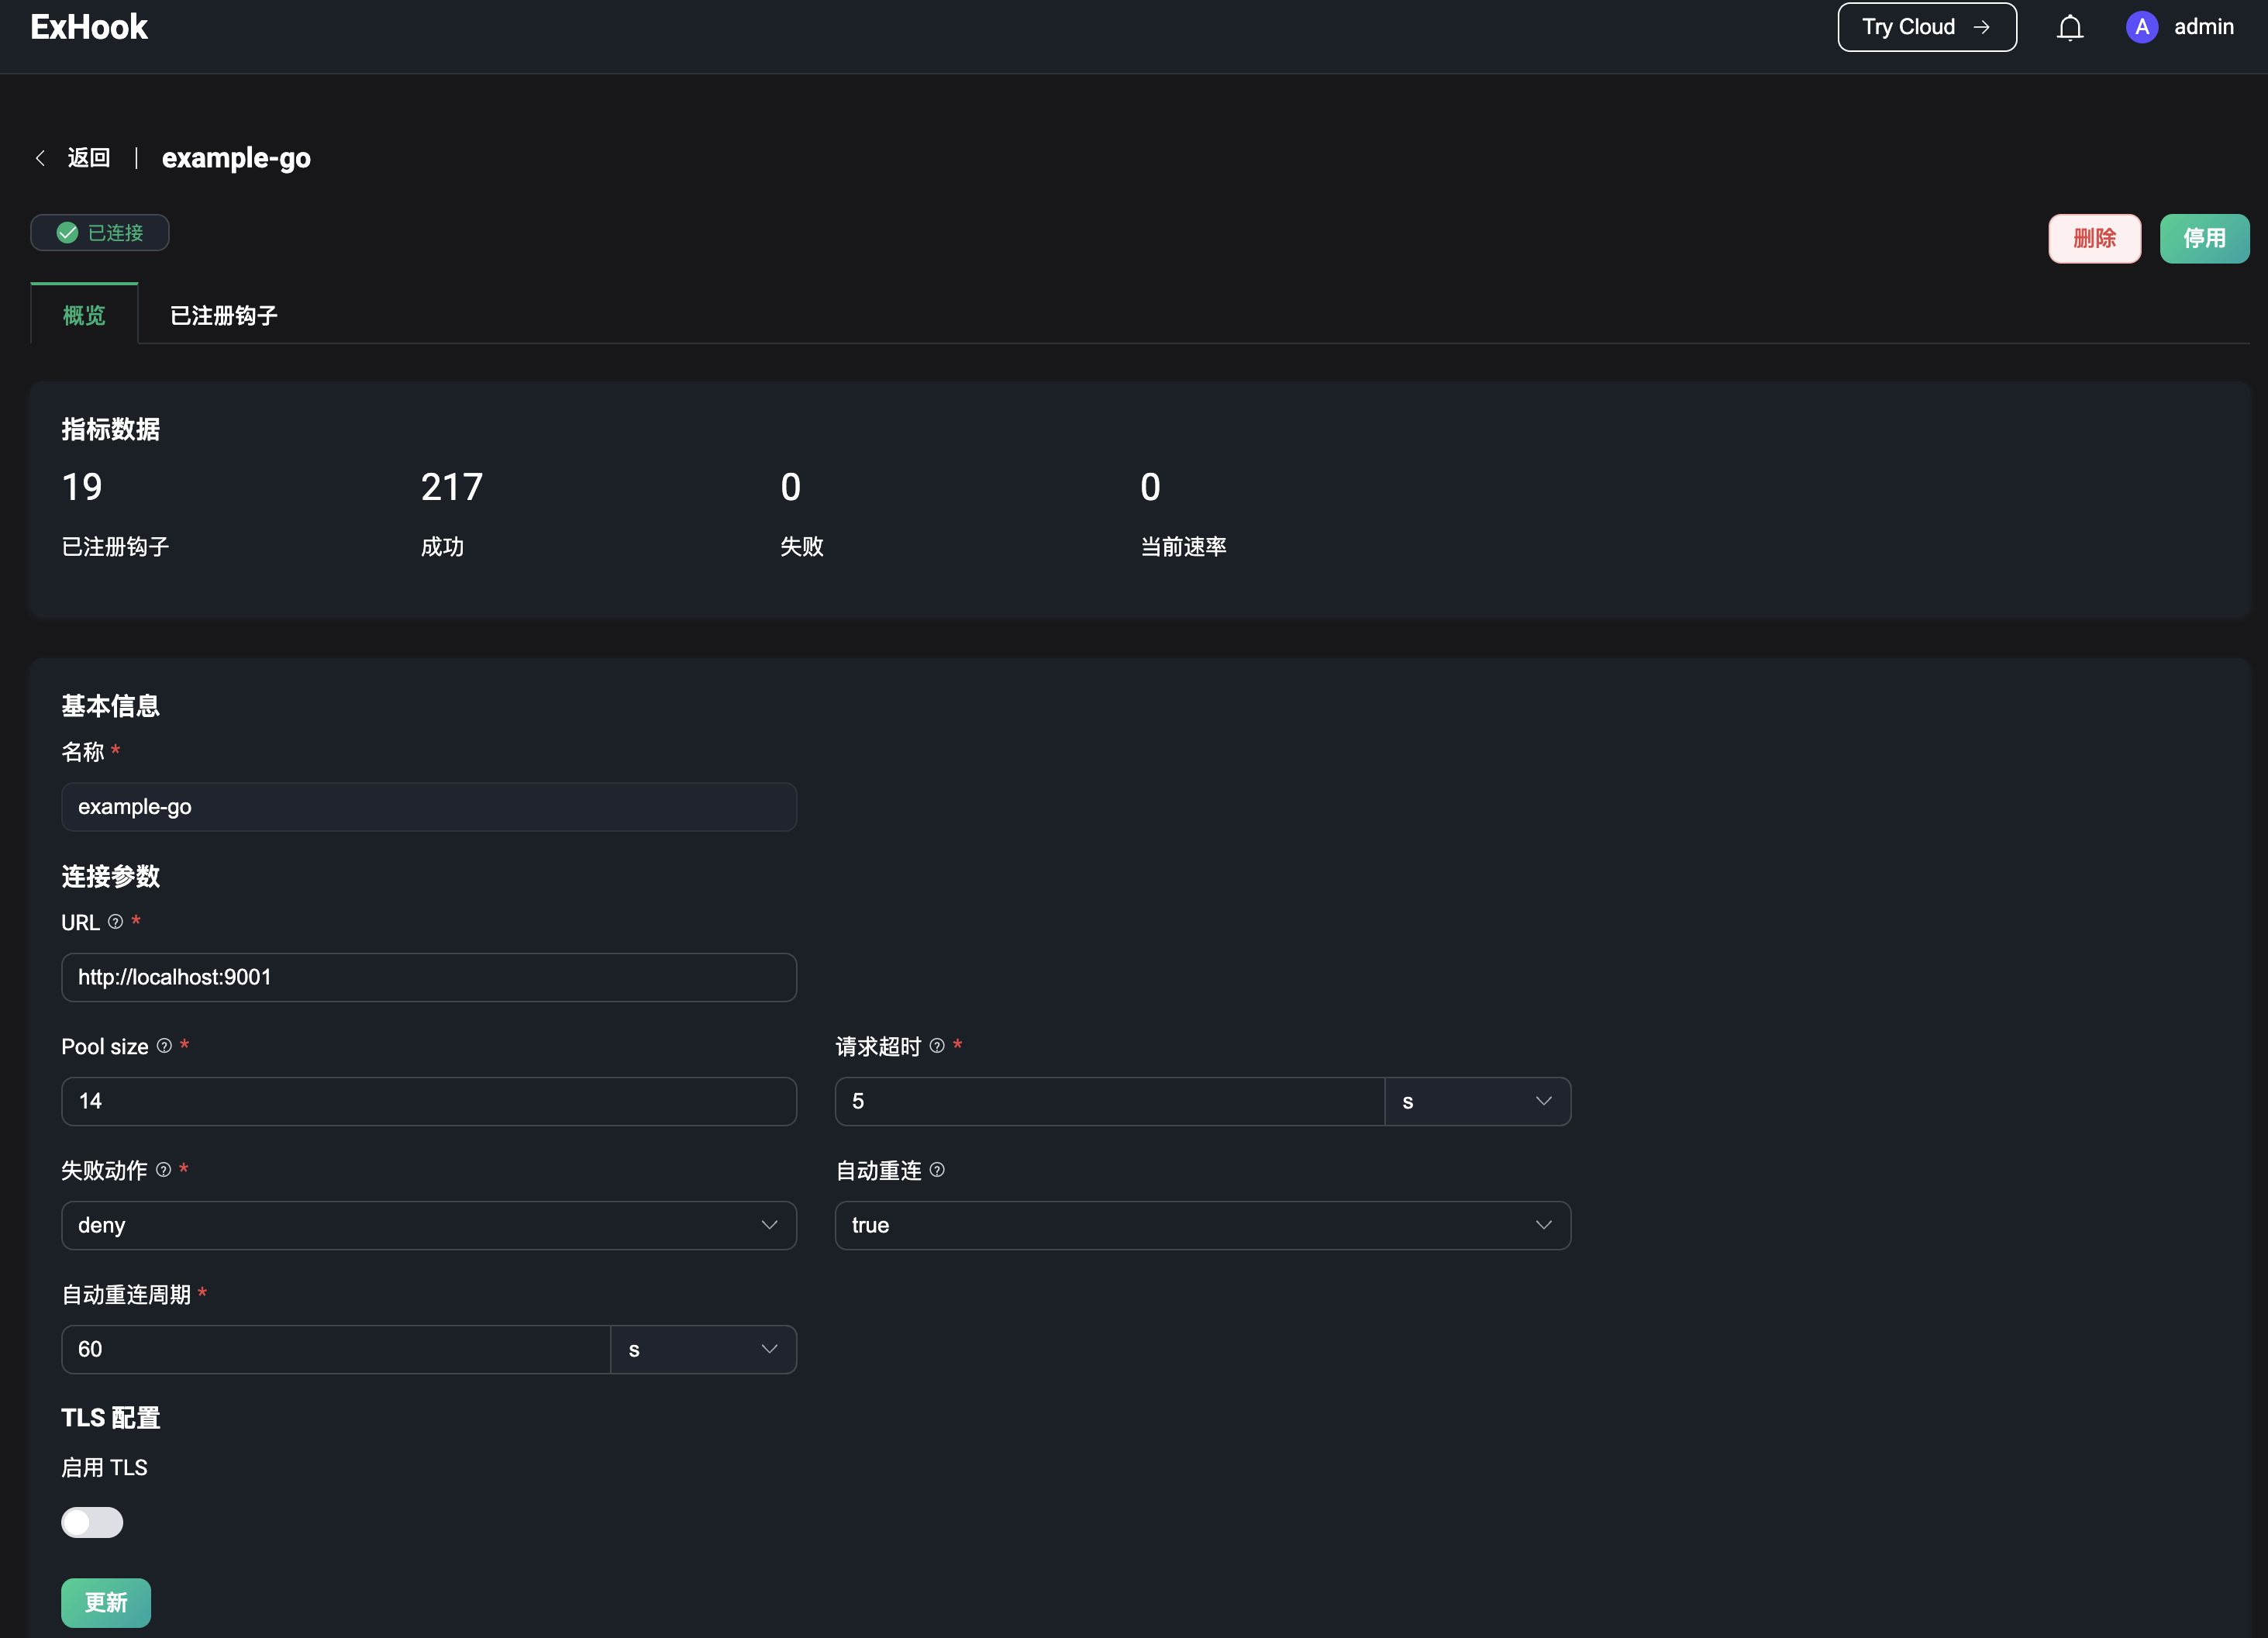
Task: Select the 概览 tab
Action: click(x=84, y=316)
